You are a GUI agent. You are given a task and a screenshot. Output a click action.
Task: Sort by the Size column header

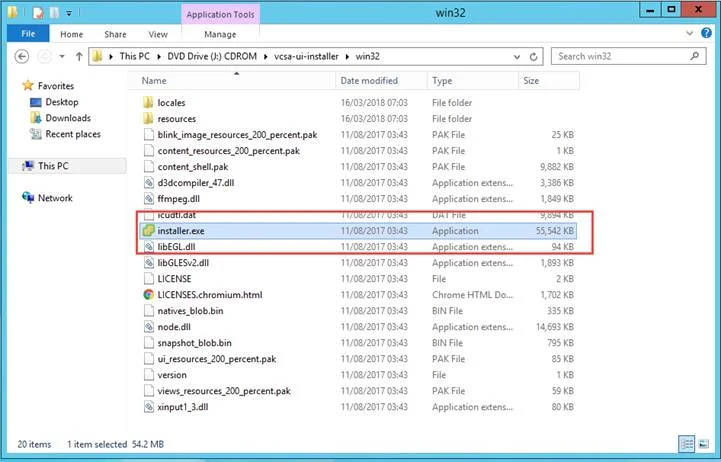[549, 81]
